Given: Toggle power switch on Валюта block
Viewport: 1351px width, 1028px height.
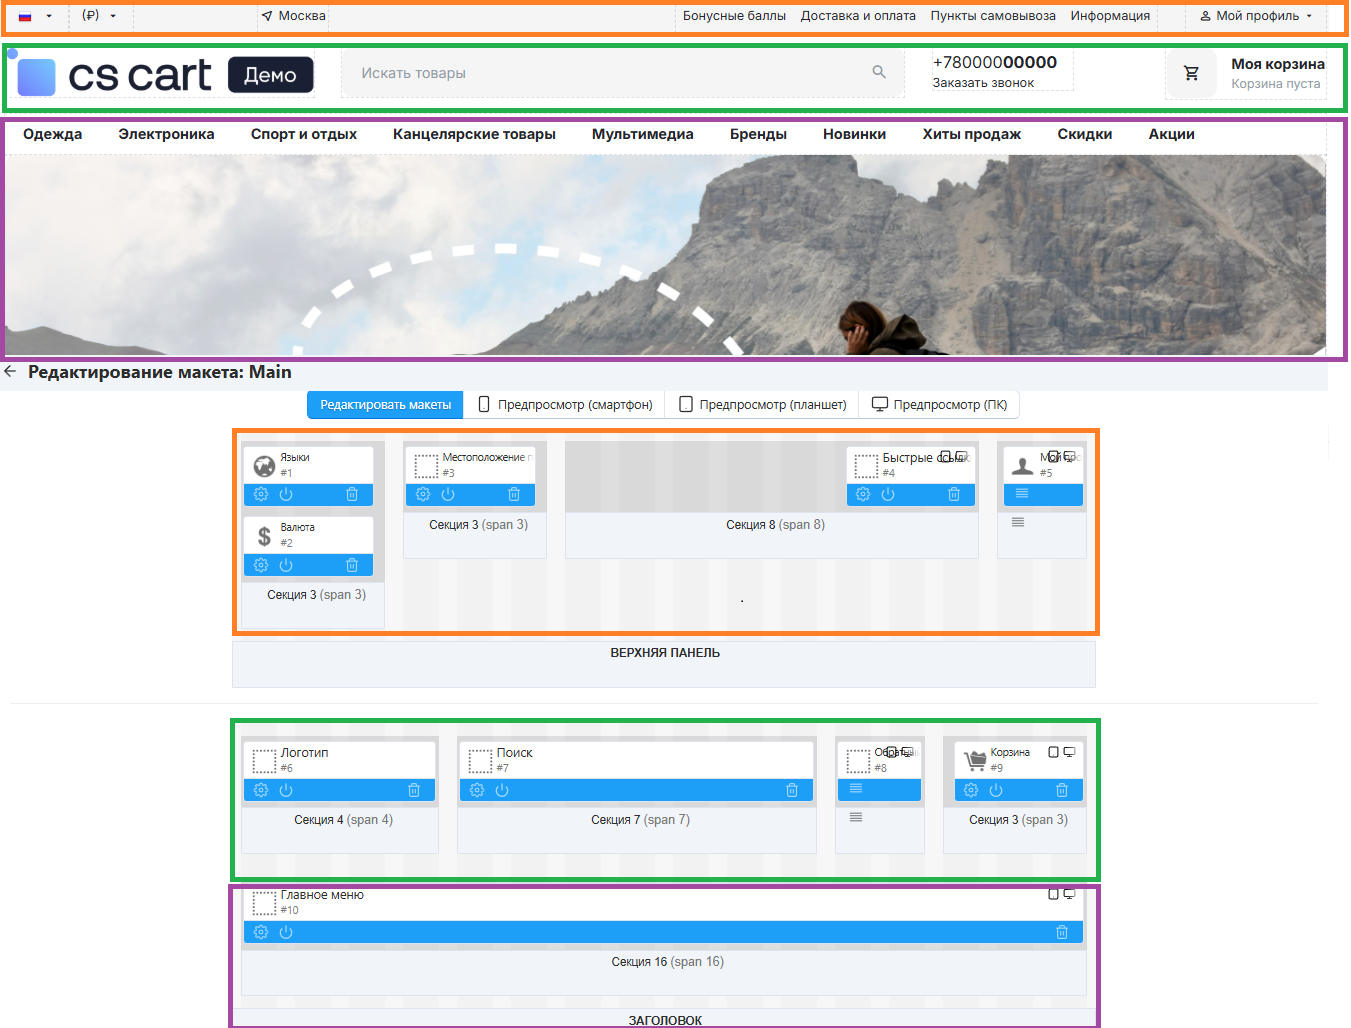Looking at the screenshot, I should pyautogui.click(x=286, y=566).
